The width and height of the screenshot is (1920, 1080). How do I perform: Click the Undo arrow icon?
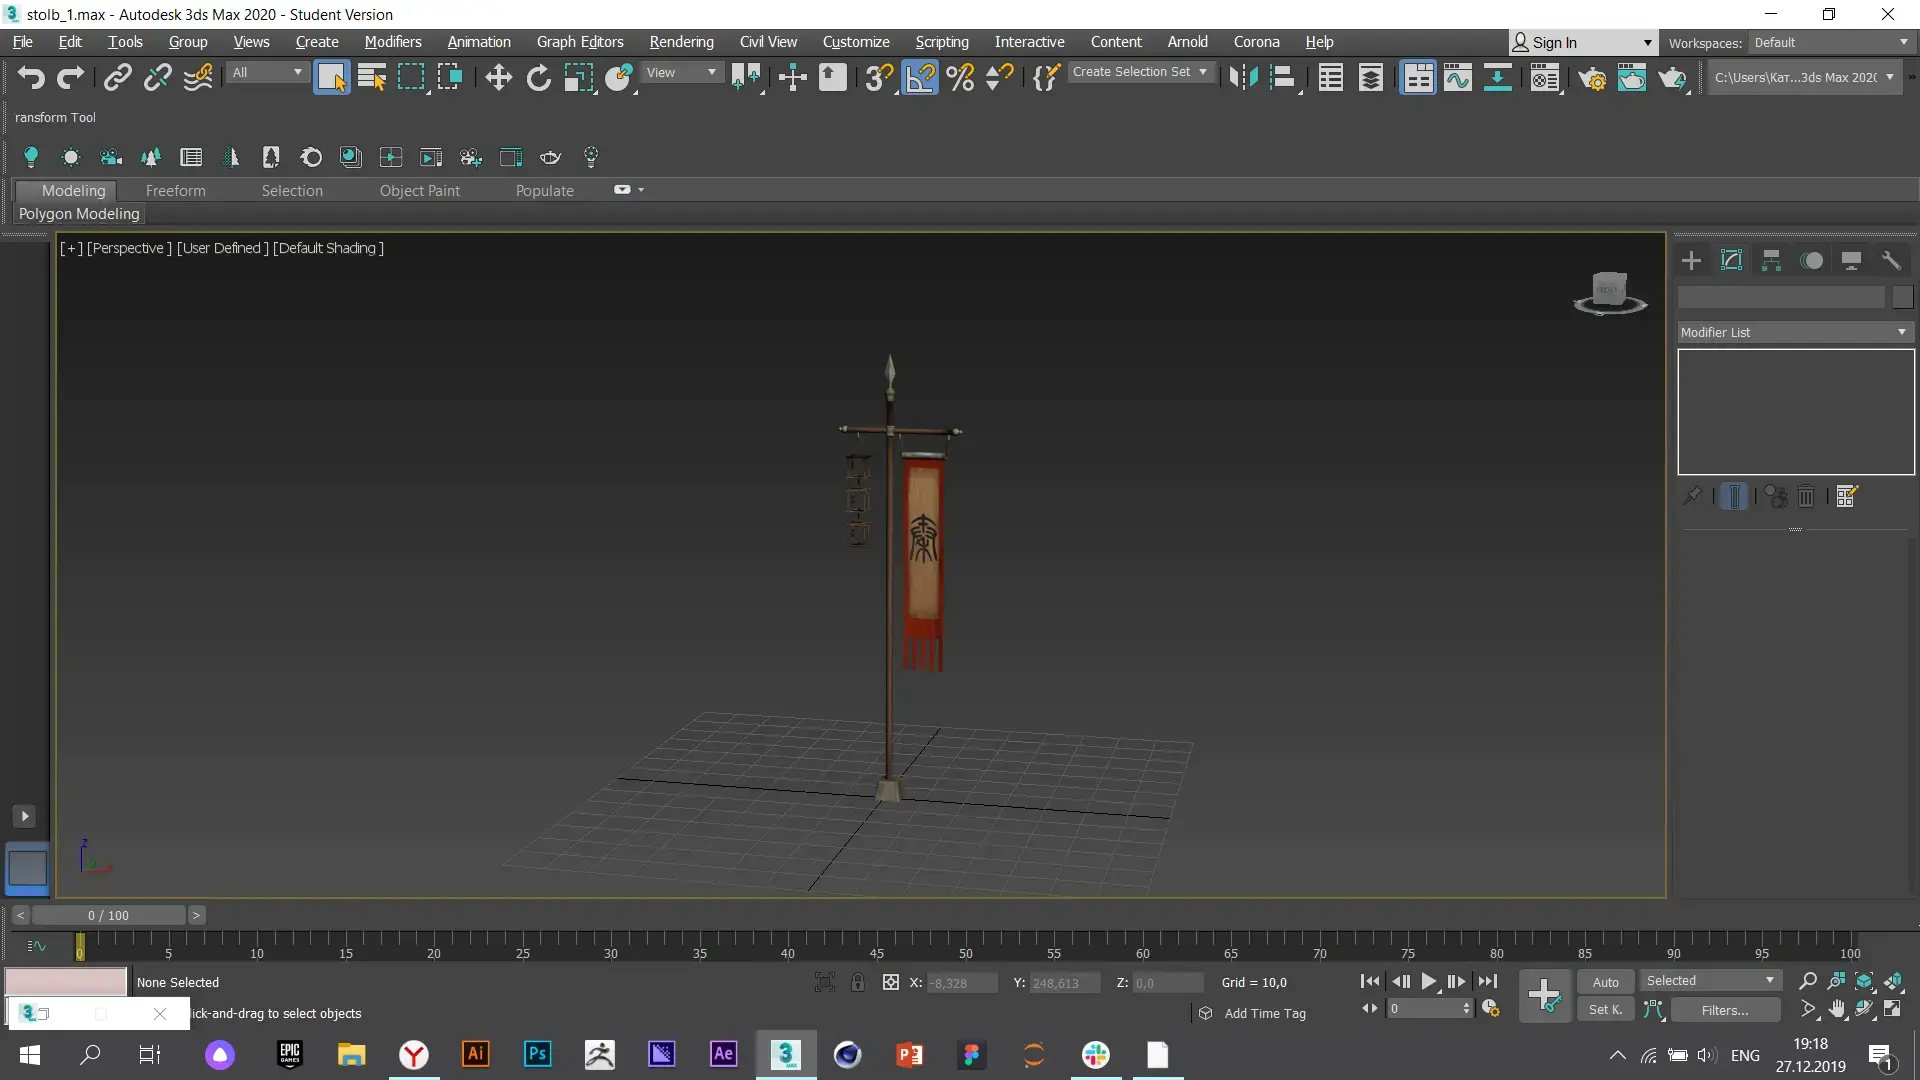[x=31, y=77]
